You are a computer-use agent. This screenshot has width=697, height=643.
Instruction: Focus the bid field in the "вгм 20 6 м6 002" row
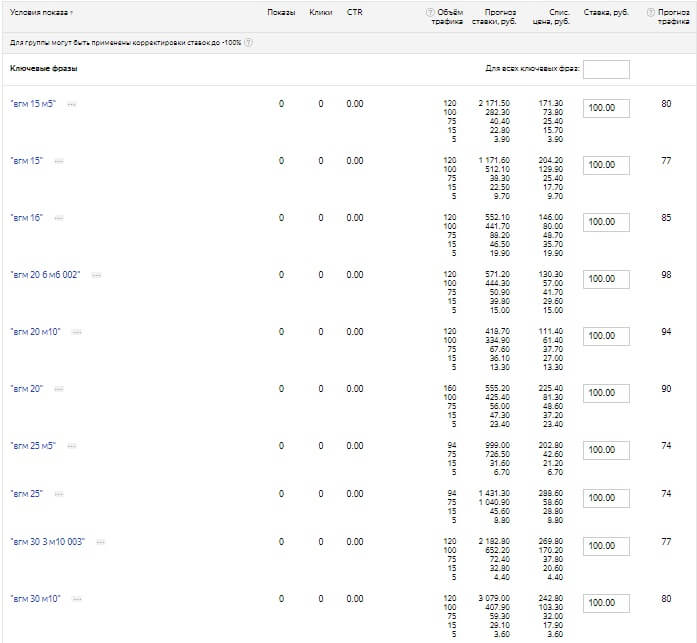pos(606,279)
